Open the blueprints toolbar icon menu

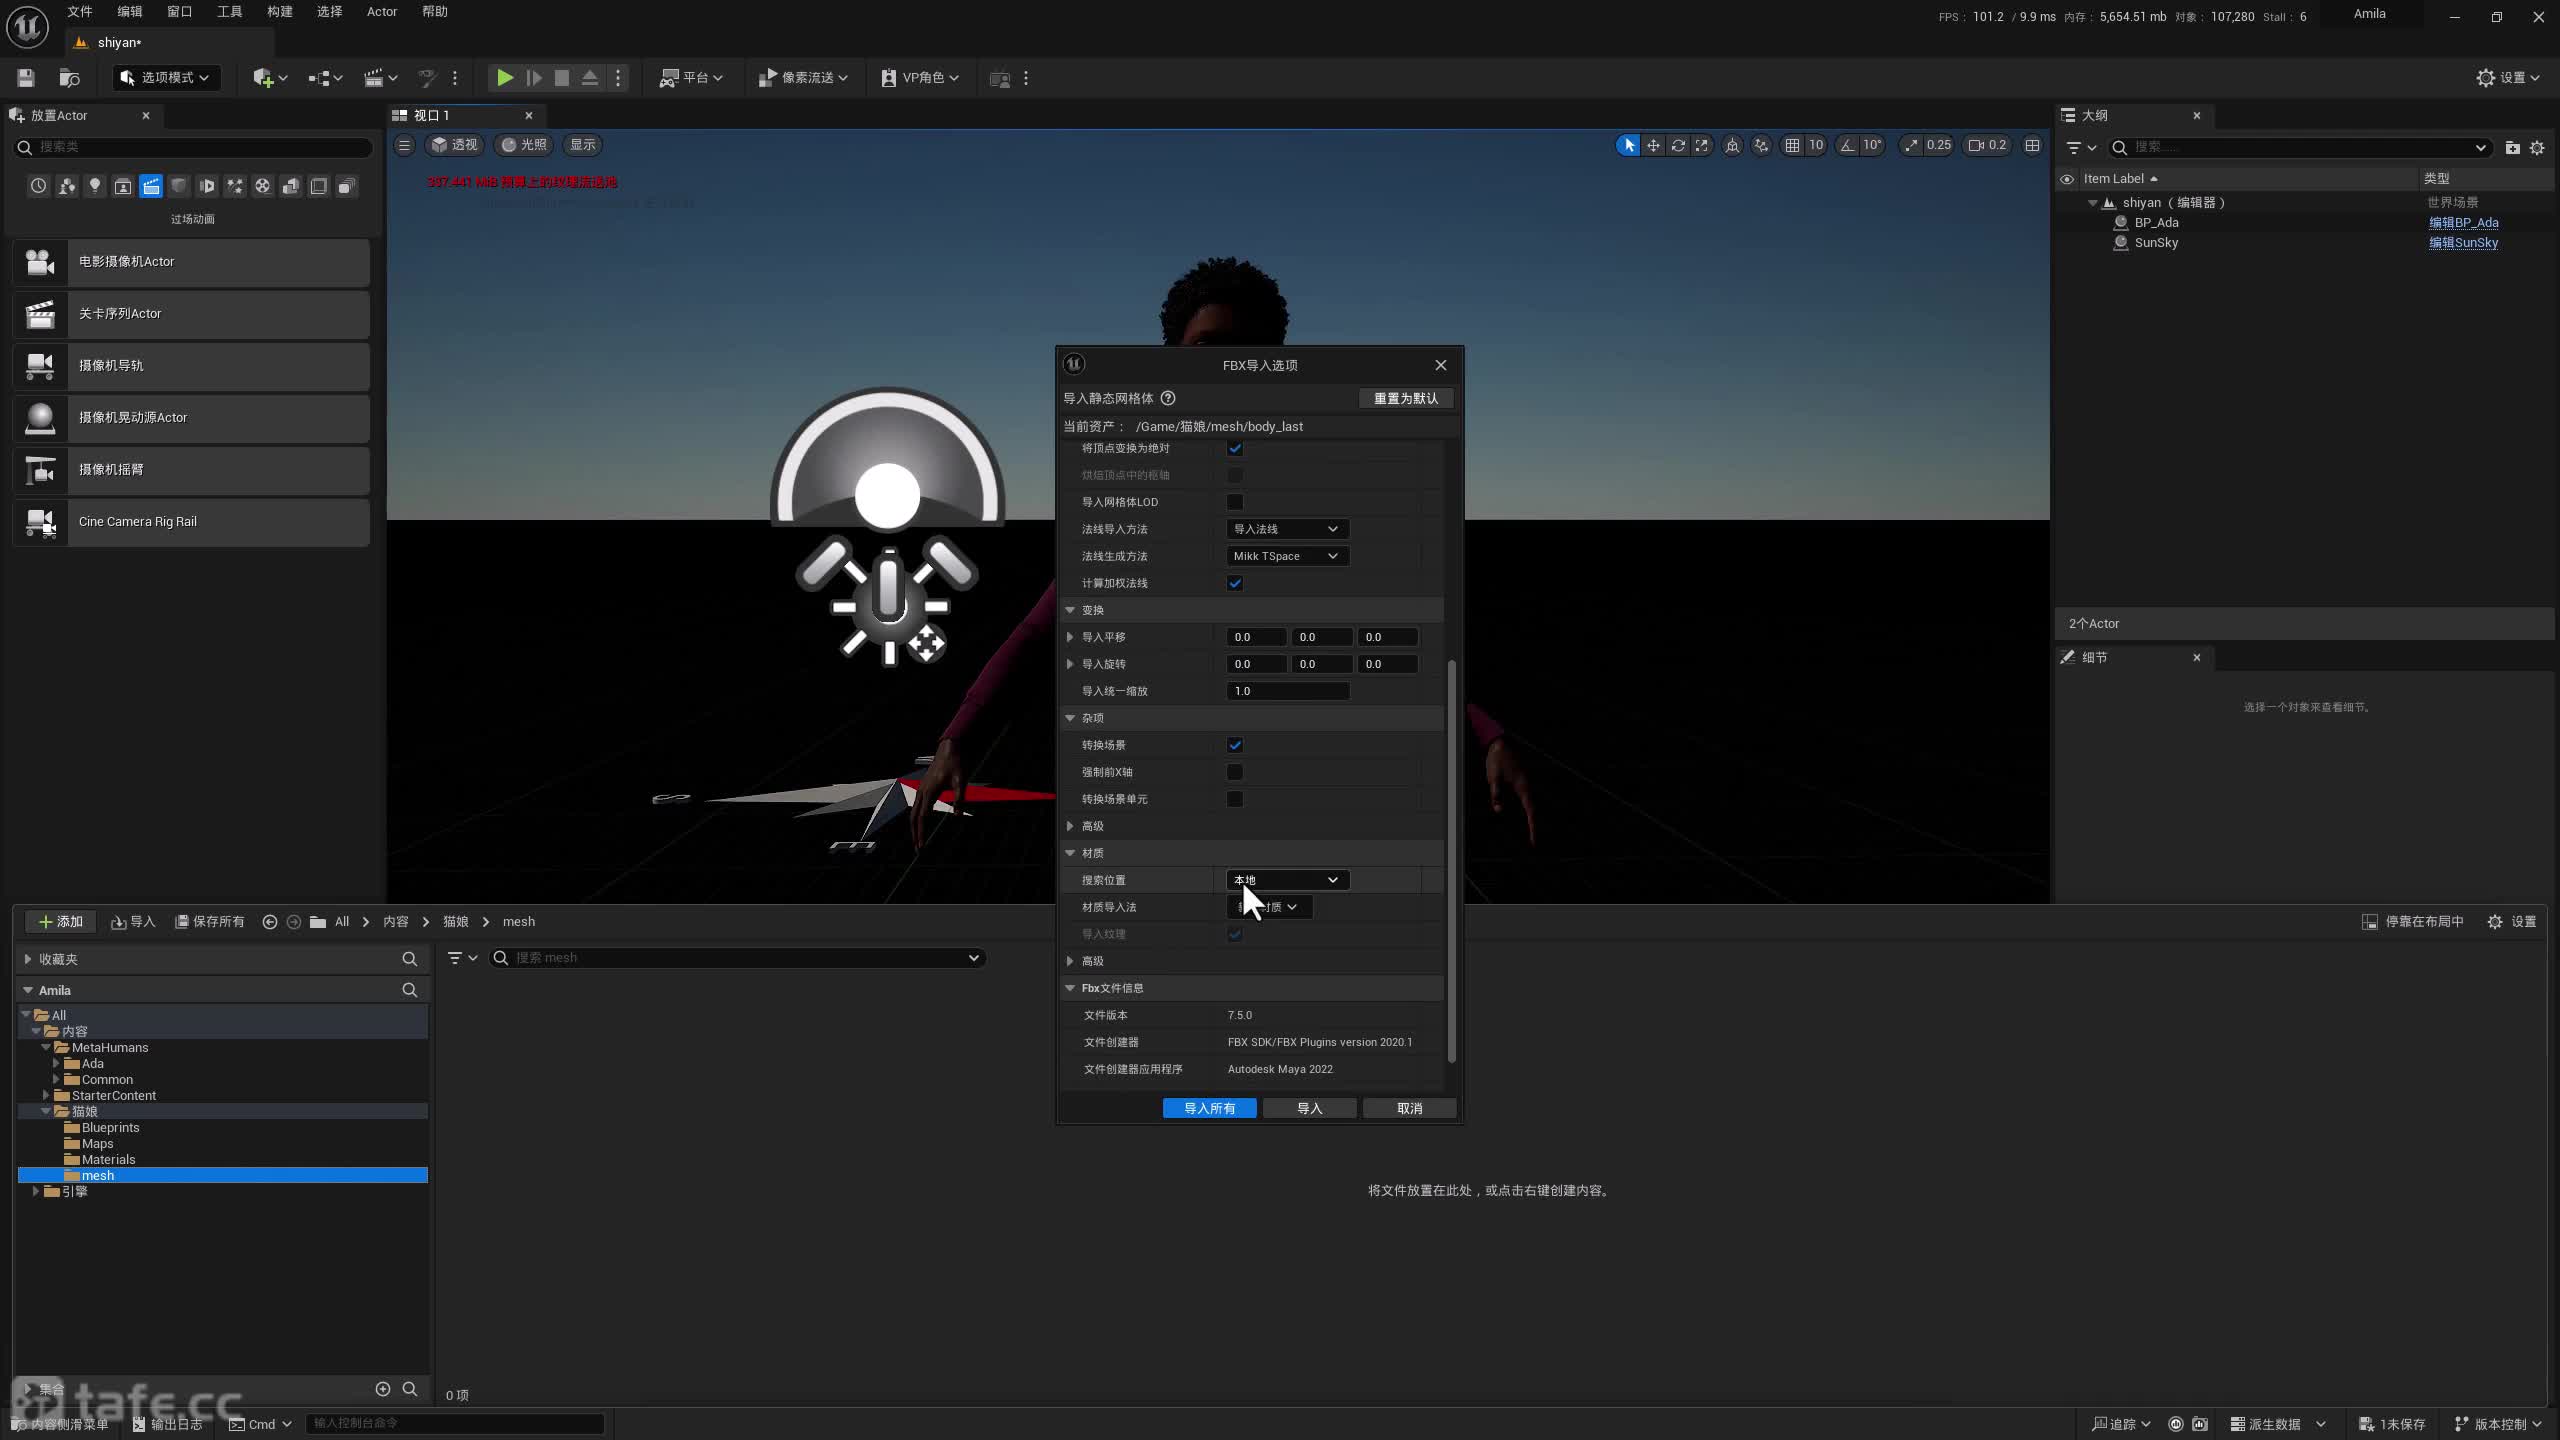point(325,78)
